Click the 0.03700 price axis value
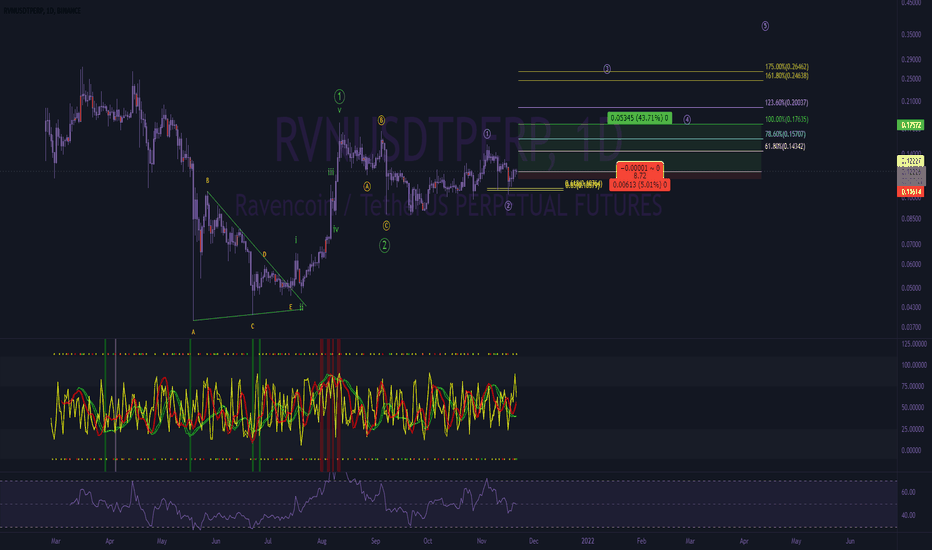Screen dimensions: 932x550 coord(911,327)
